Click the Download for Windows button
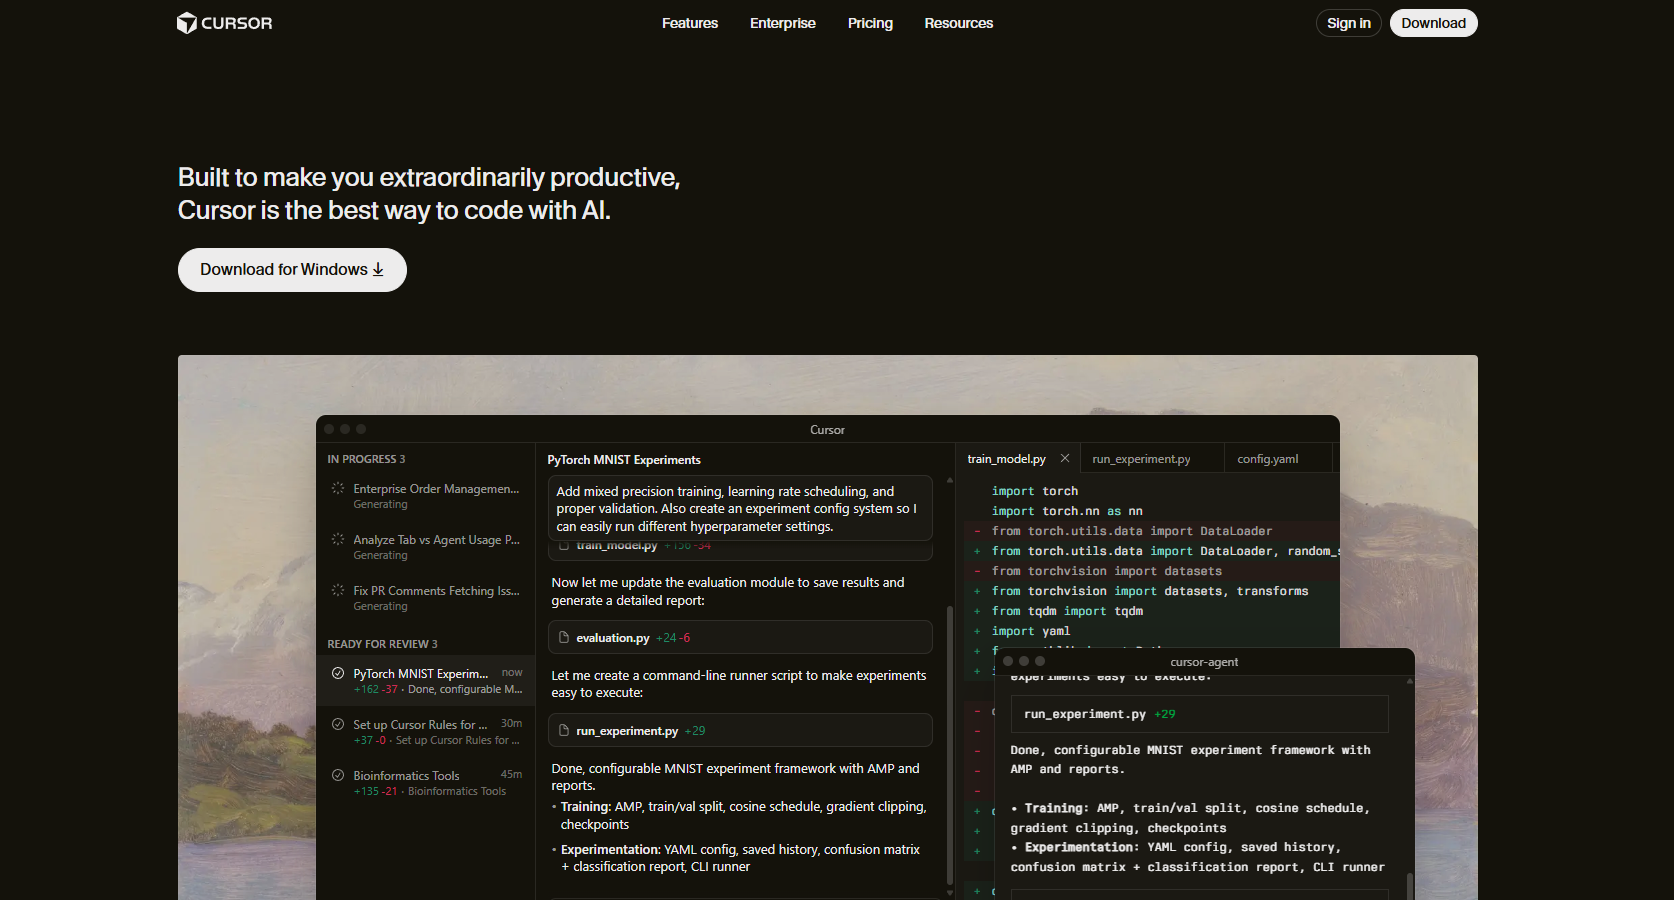This screenshot has width=1674, height=900. coord(291,269)
